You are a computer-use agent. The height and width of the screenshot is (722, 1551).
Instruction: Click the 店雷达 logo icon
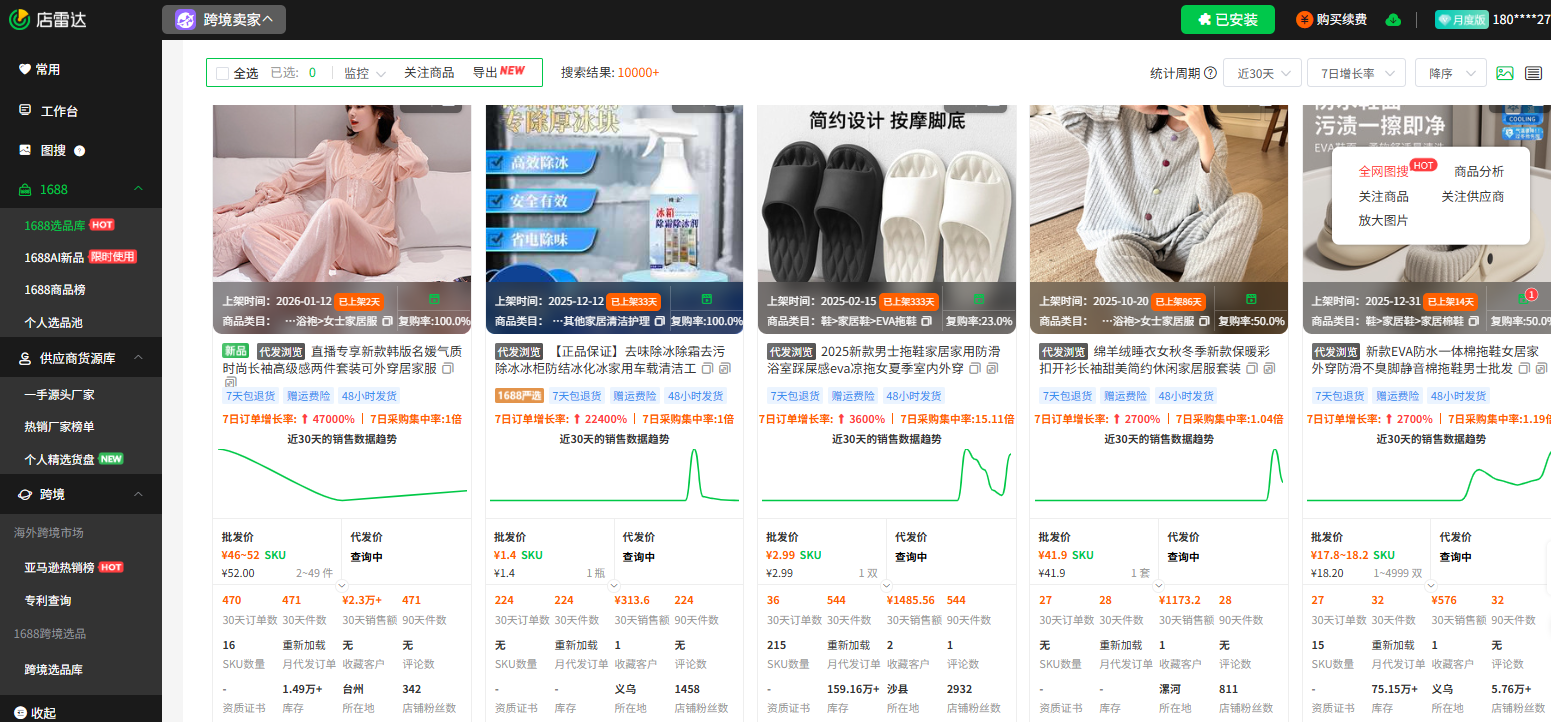18,18
